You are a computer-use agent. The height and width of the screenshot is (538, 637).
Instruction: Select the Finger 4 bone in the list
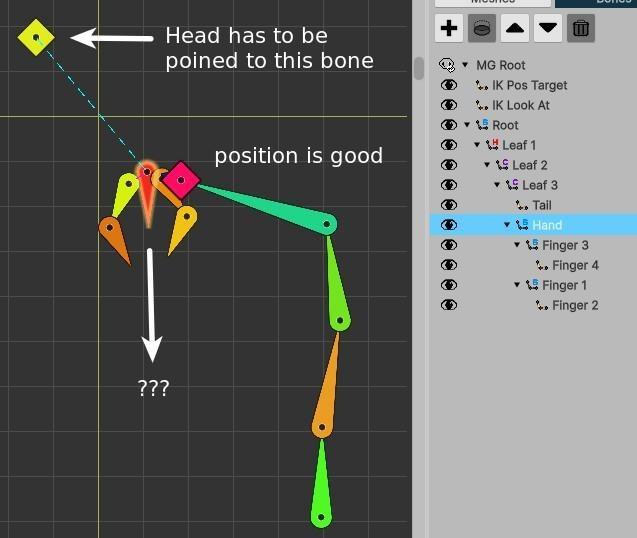click(575, 265)
